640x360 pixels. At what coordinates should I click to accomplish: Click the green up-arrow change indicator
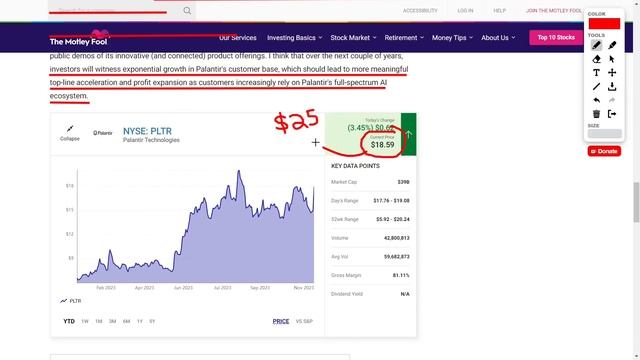(x=409, y=134)
